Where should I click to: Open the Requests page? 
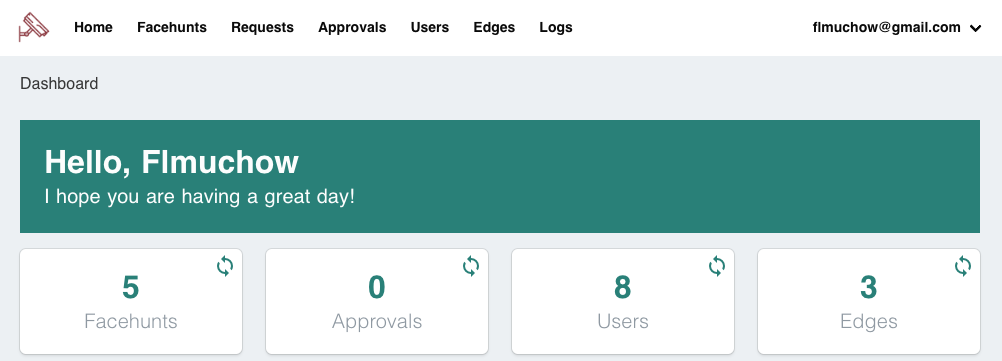263,27
